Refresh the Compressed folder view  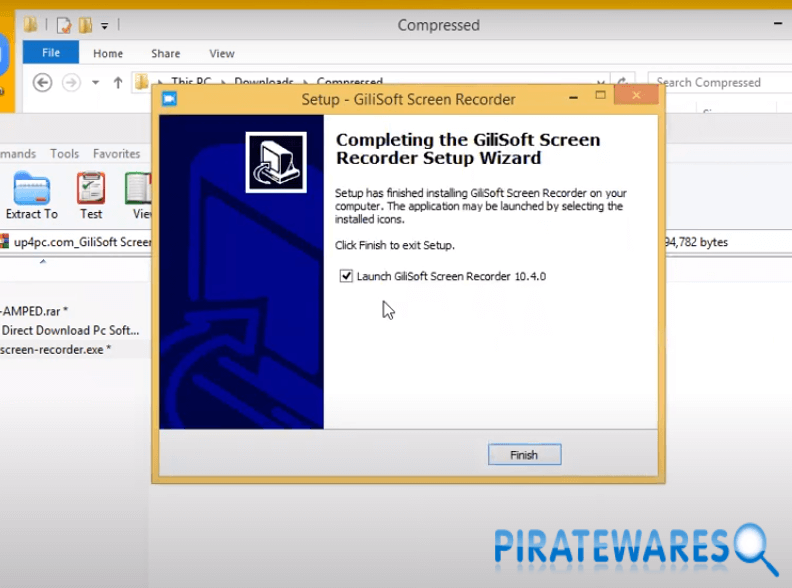(624, 83)
